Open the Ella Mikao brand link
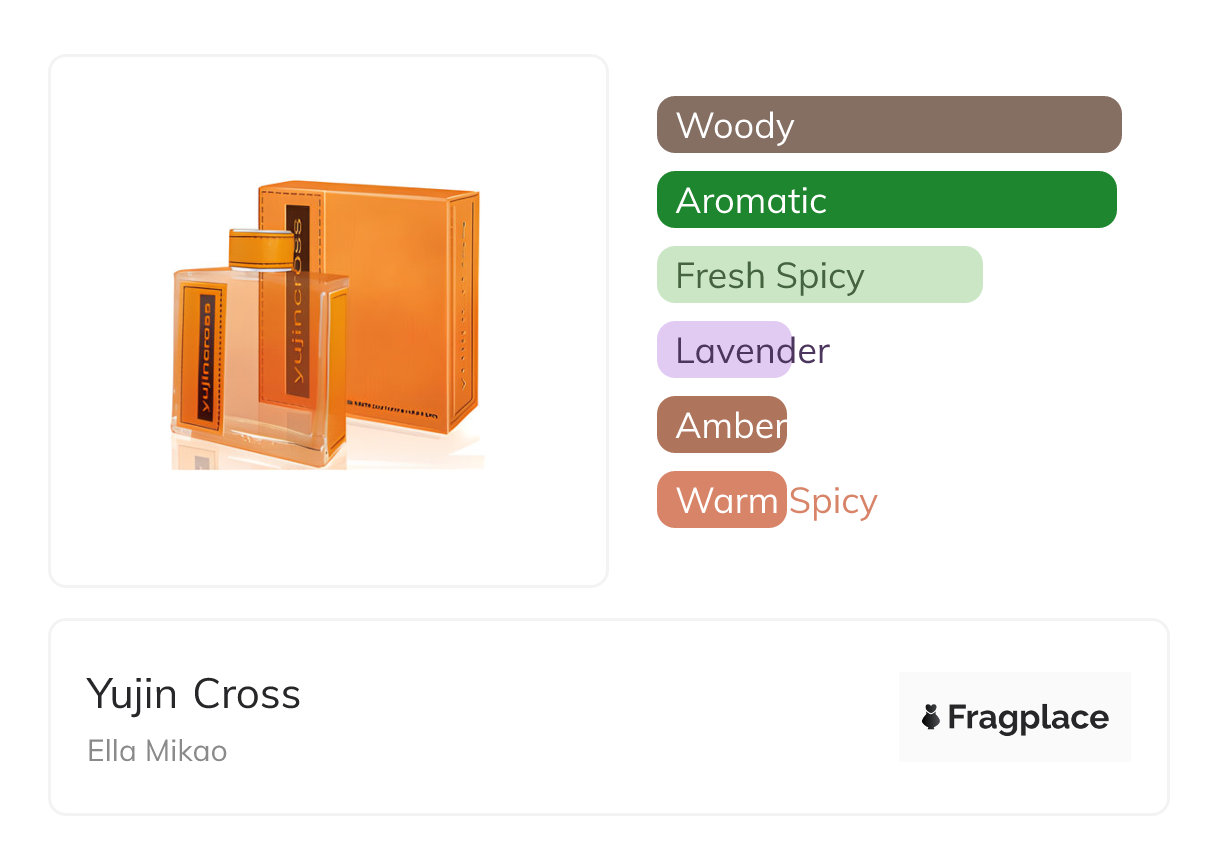Screen dimensions: 1218x864 coord(157,751)
